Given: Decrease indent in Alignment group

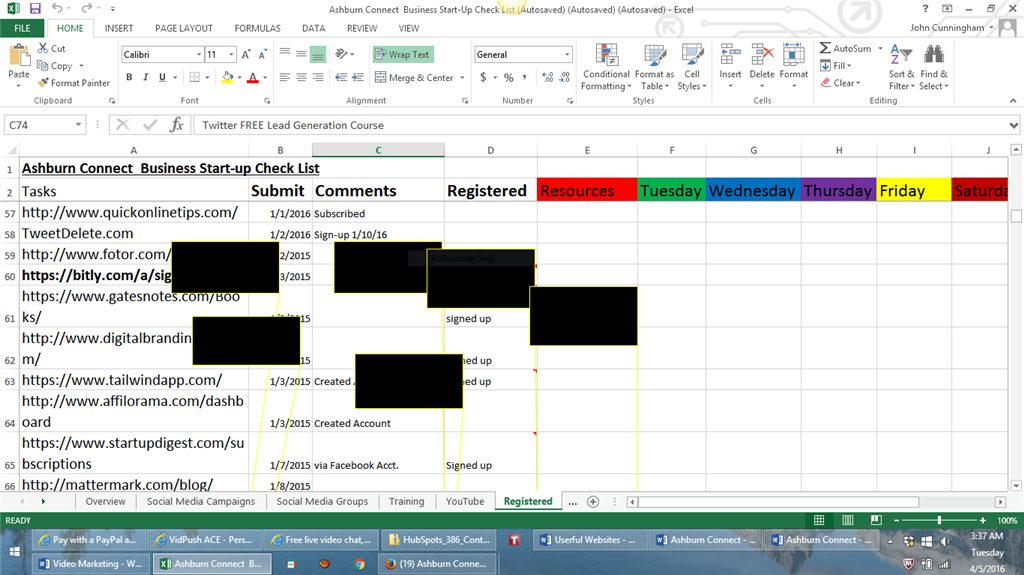Looking at the screenshot, I should [341, 77].
